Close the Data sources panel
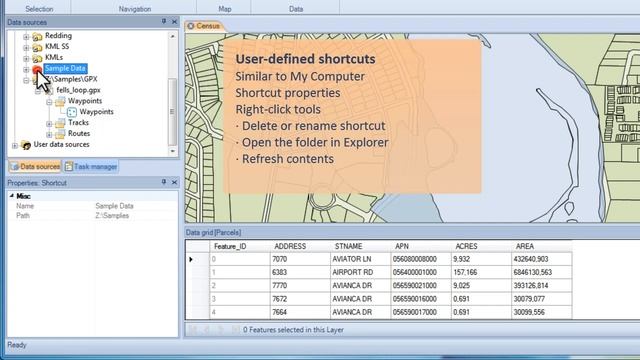 coord(174,22)
